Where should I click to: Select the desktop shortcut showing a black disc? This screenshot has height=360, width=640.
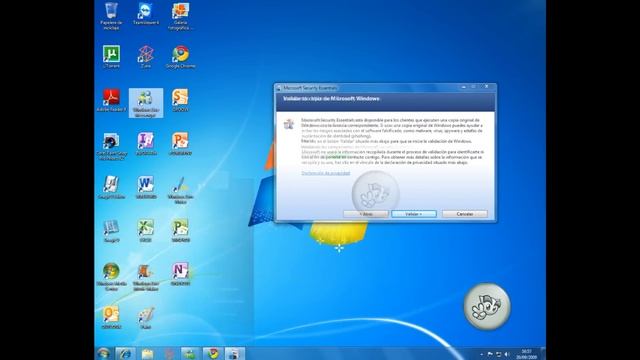[111, 146]
